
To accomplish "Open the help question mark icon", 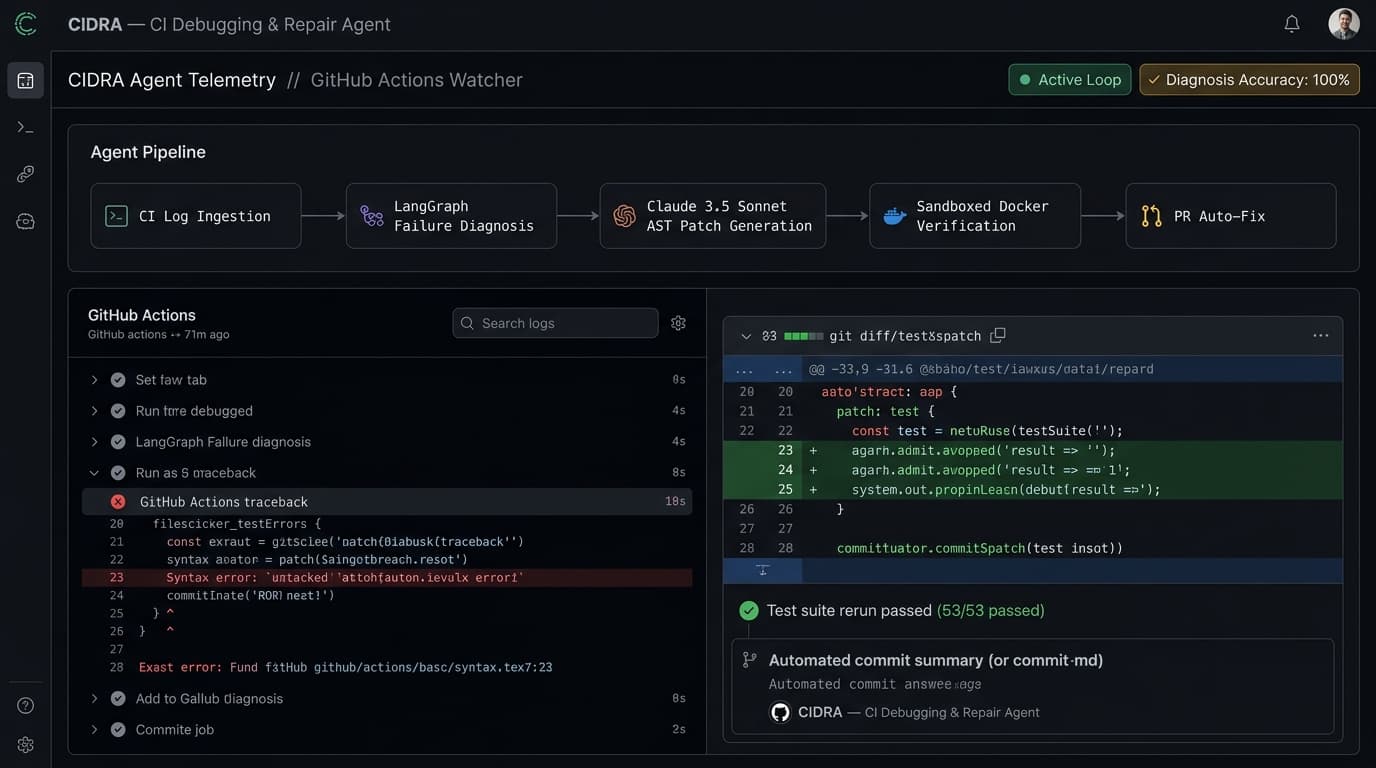I will click(x=26, y=705).
